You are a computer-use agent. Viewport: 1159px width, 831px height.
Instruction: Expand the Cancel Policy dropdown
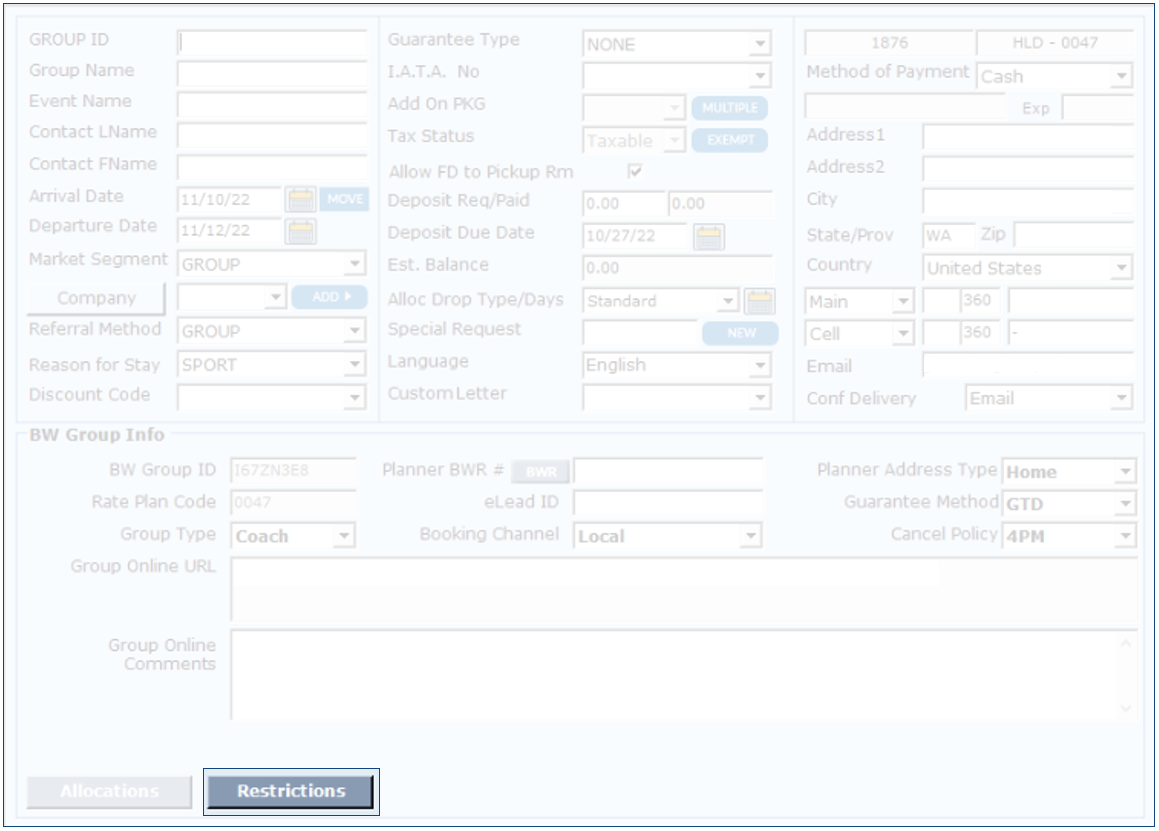pos(1126,536)
